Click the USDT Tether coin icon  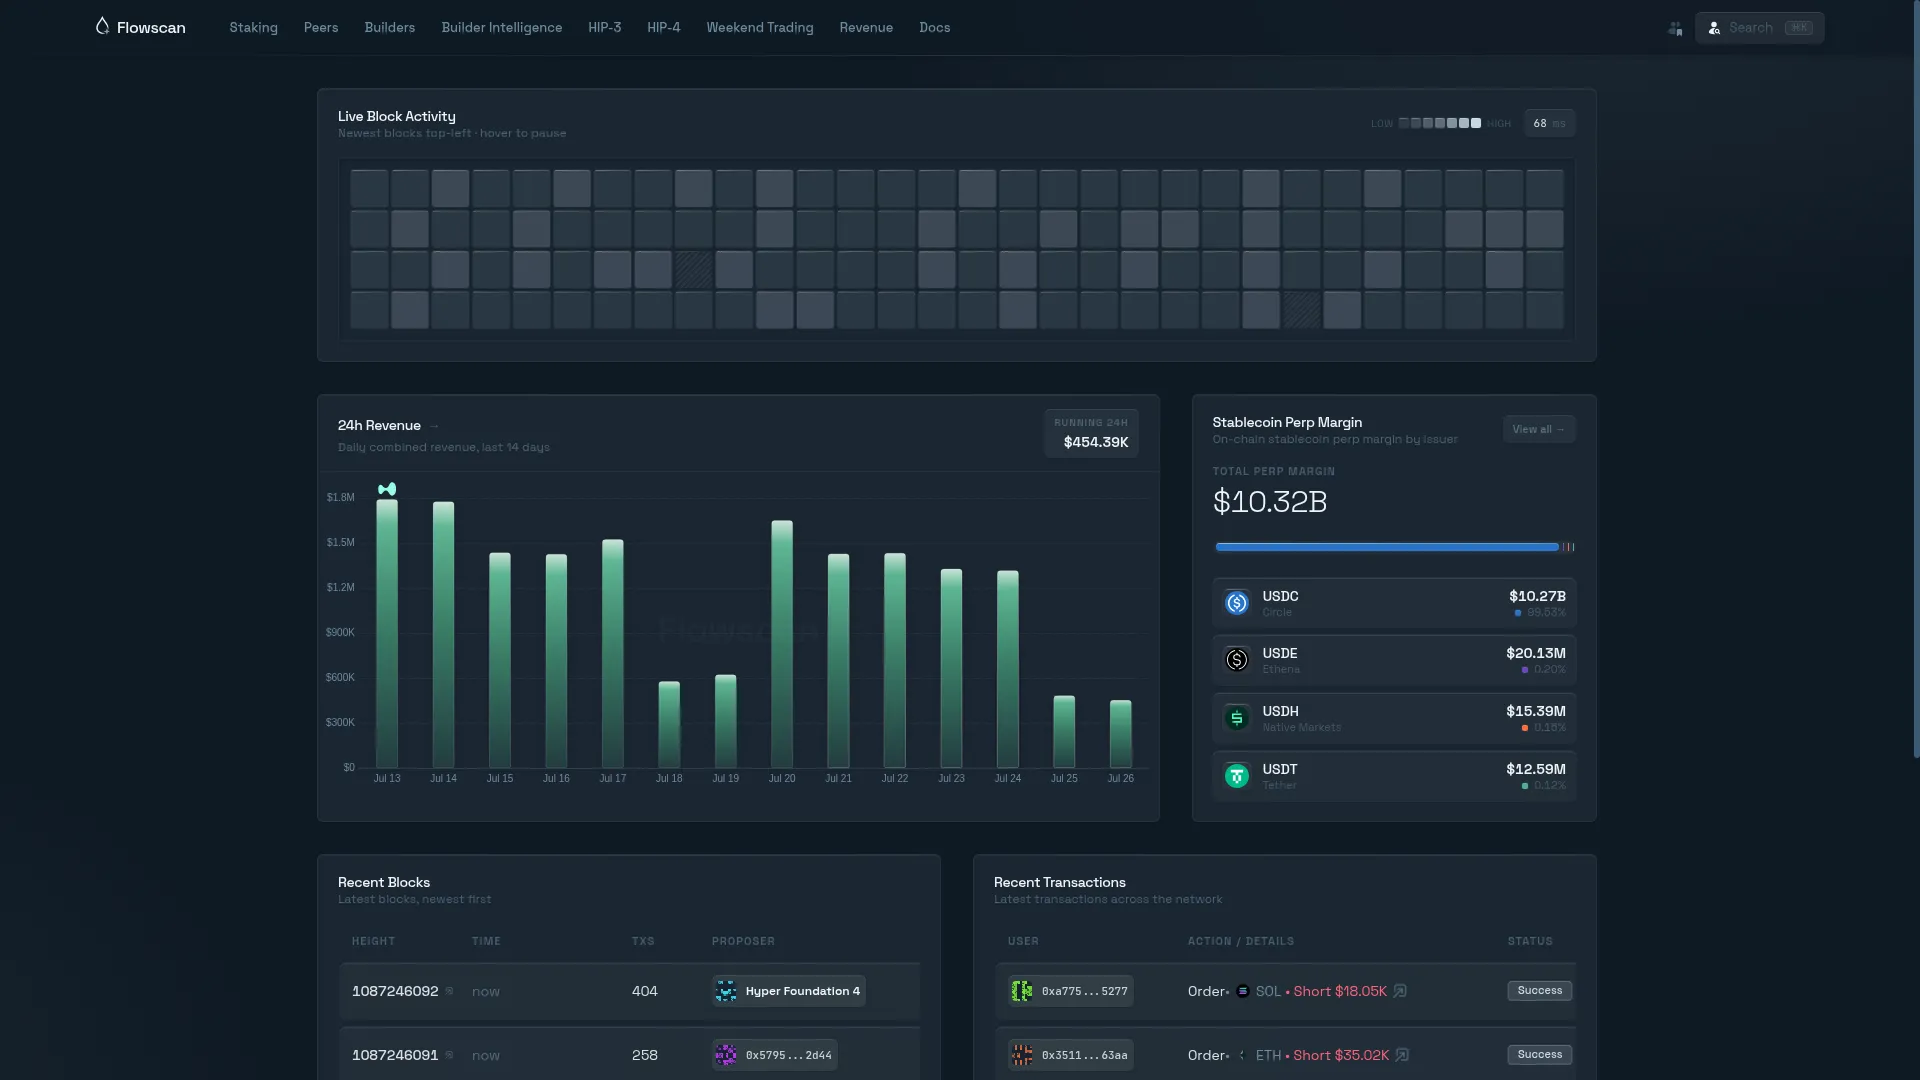click(x=1237, y=776)
